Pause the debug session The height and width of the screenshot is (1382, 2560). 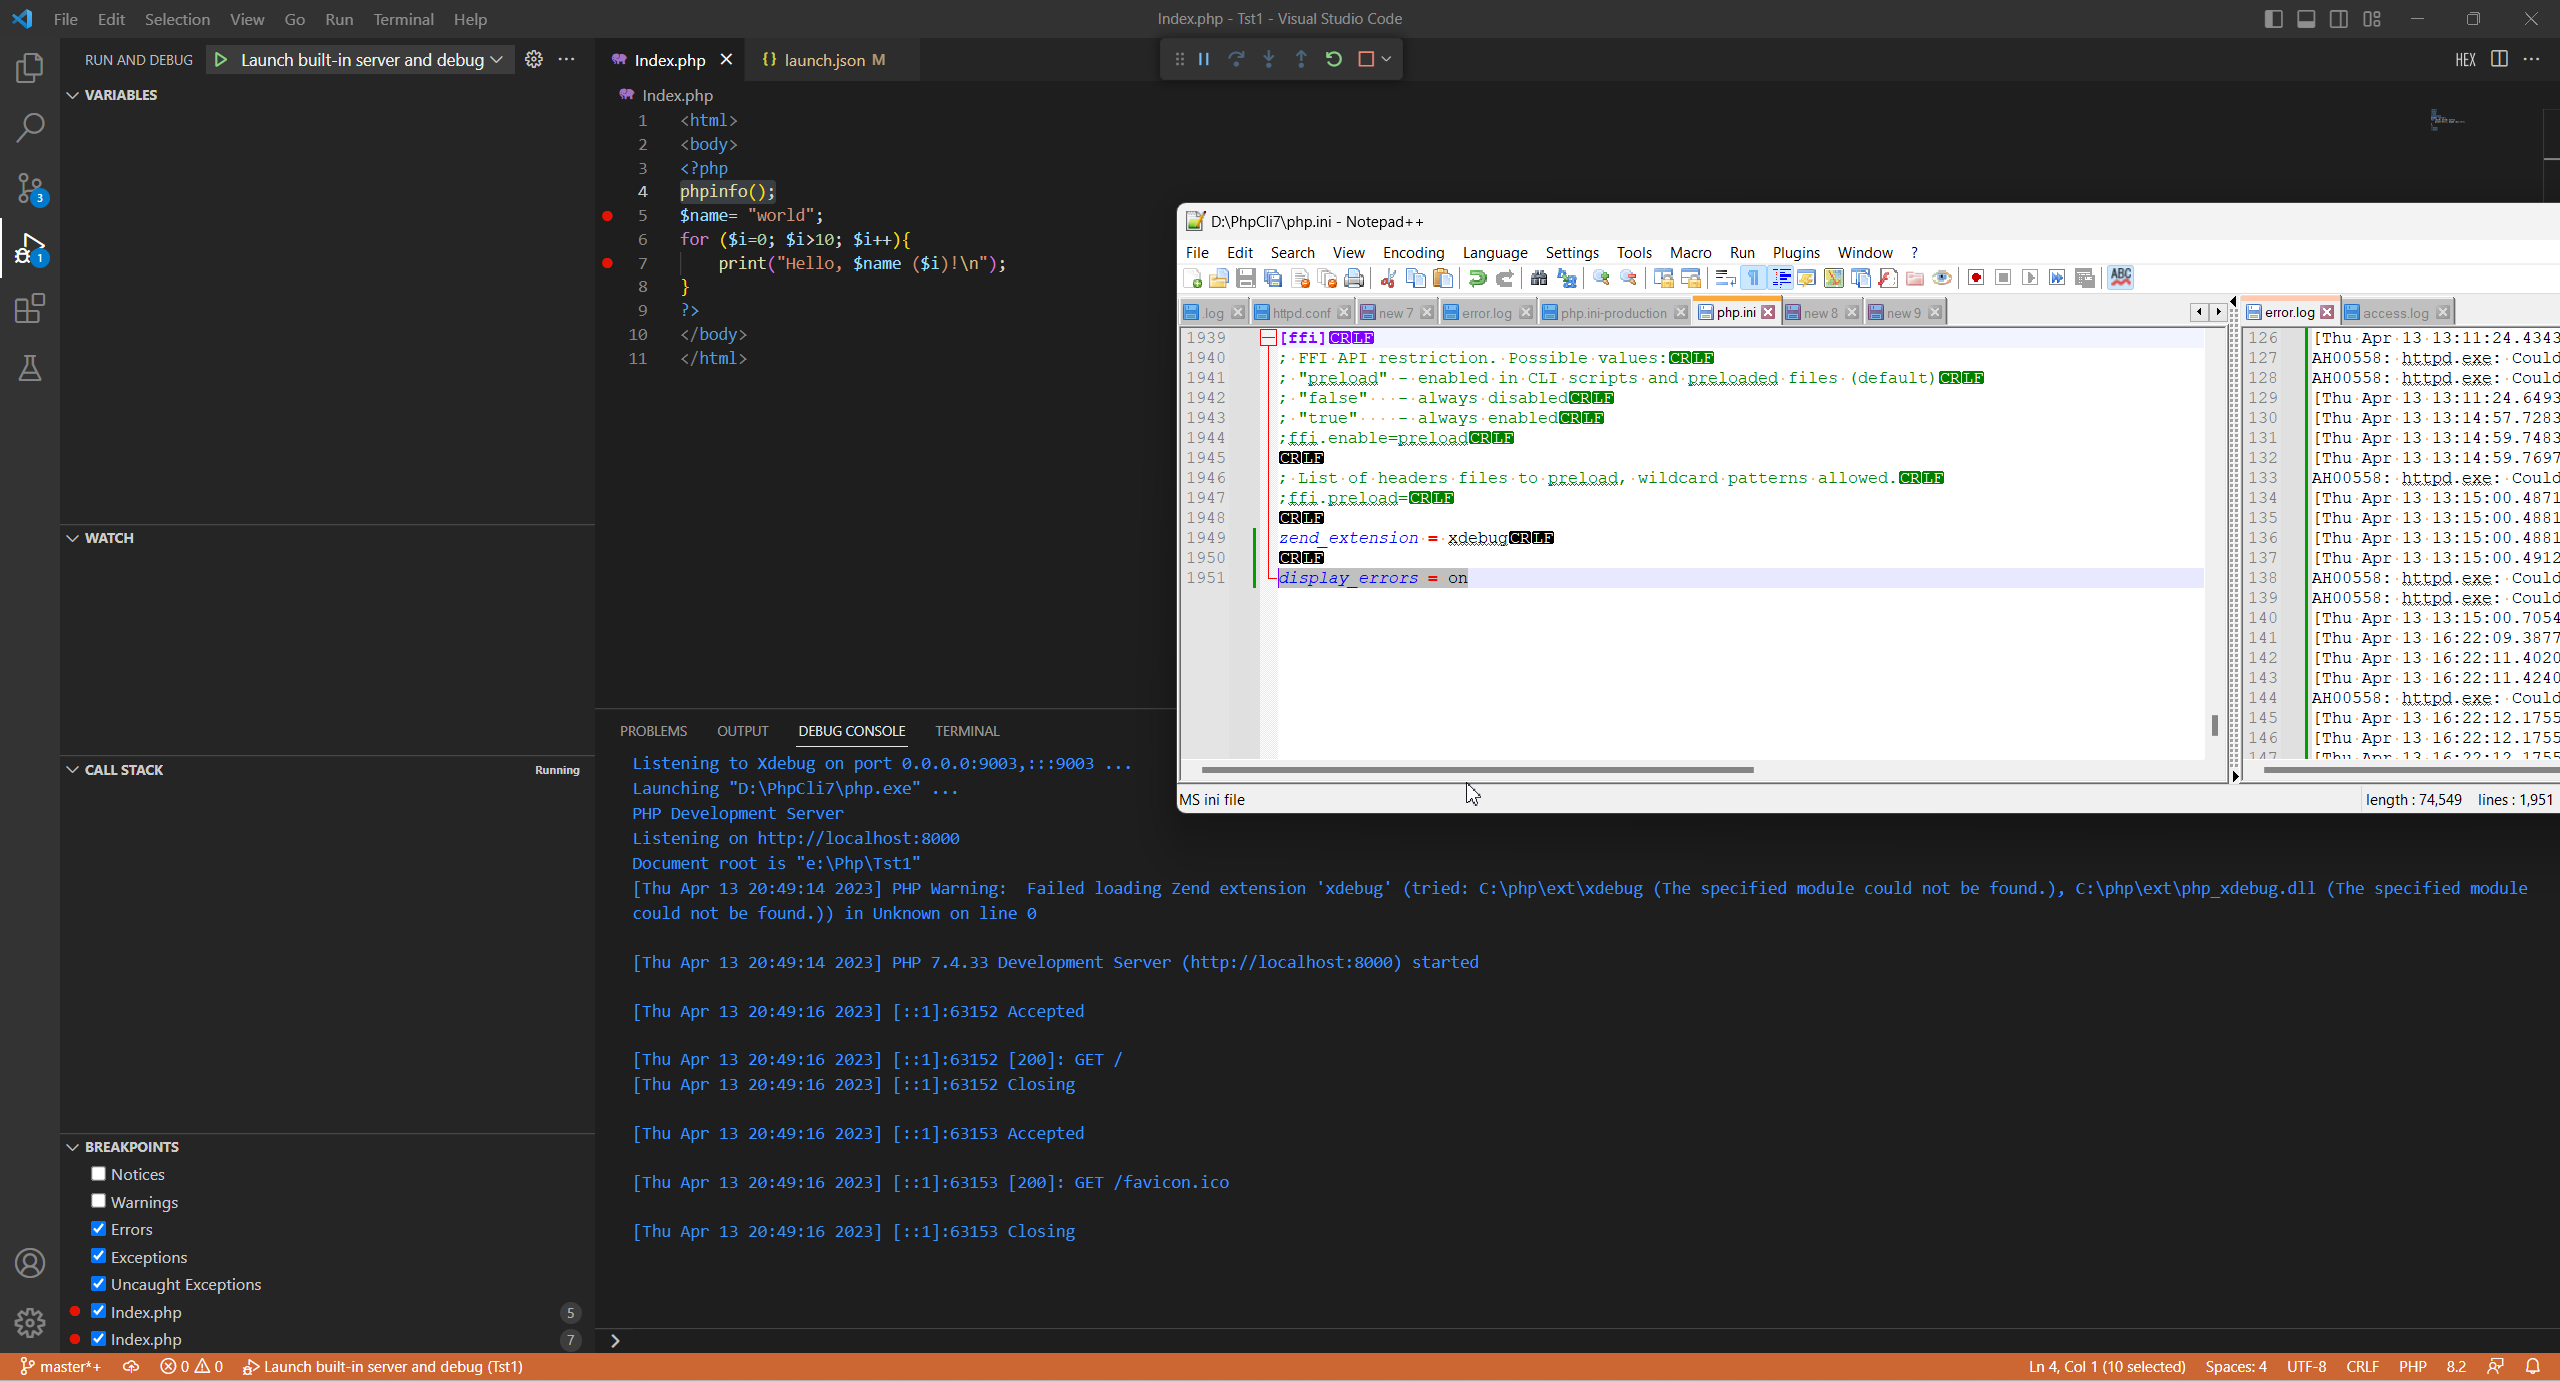click(x=1204, y=59)
